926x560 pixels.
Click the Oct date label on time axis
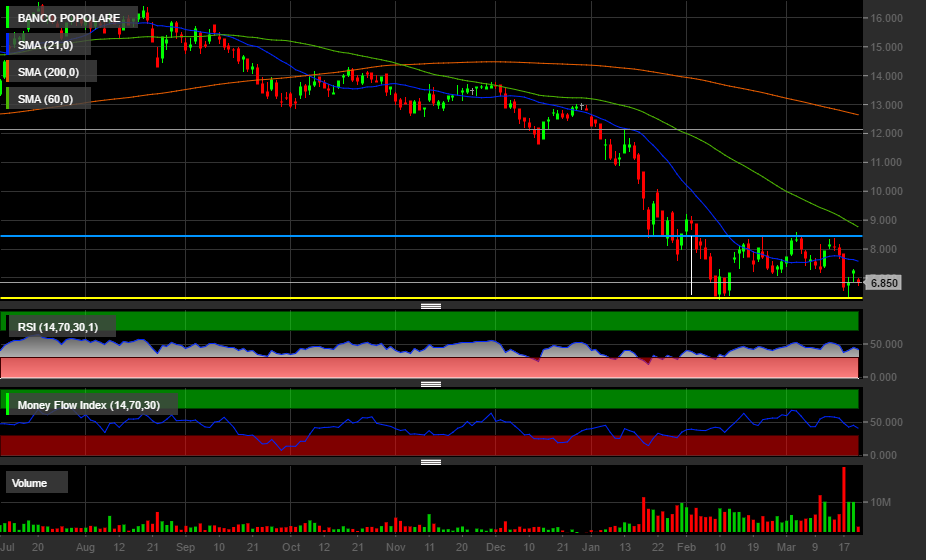coord(291,548)
